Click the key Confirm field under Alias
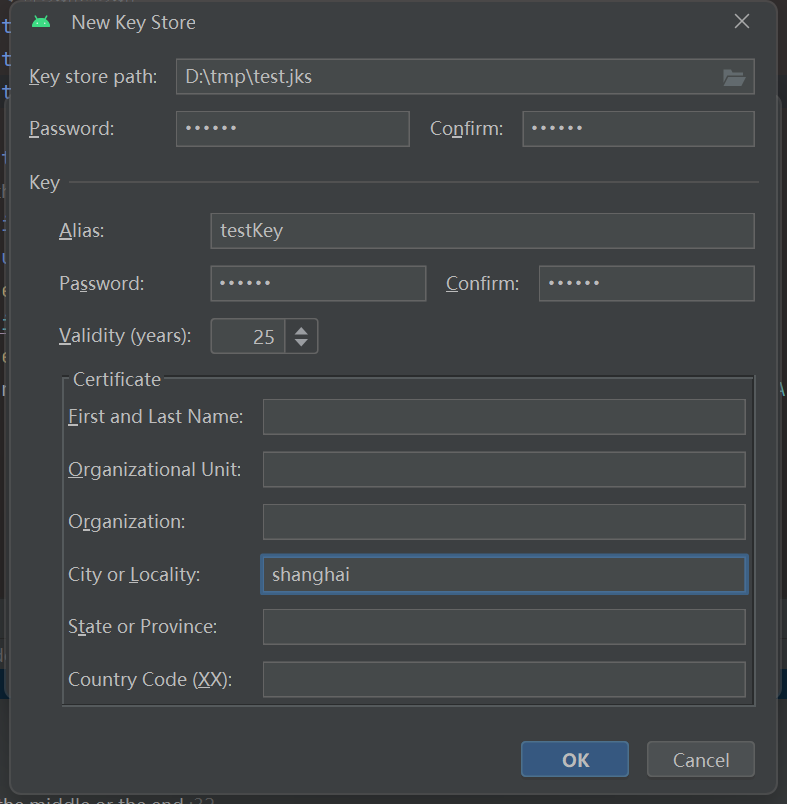 [x=646, y=284]
